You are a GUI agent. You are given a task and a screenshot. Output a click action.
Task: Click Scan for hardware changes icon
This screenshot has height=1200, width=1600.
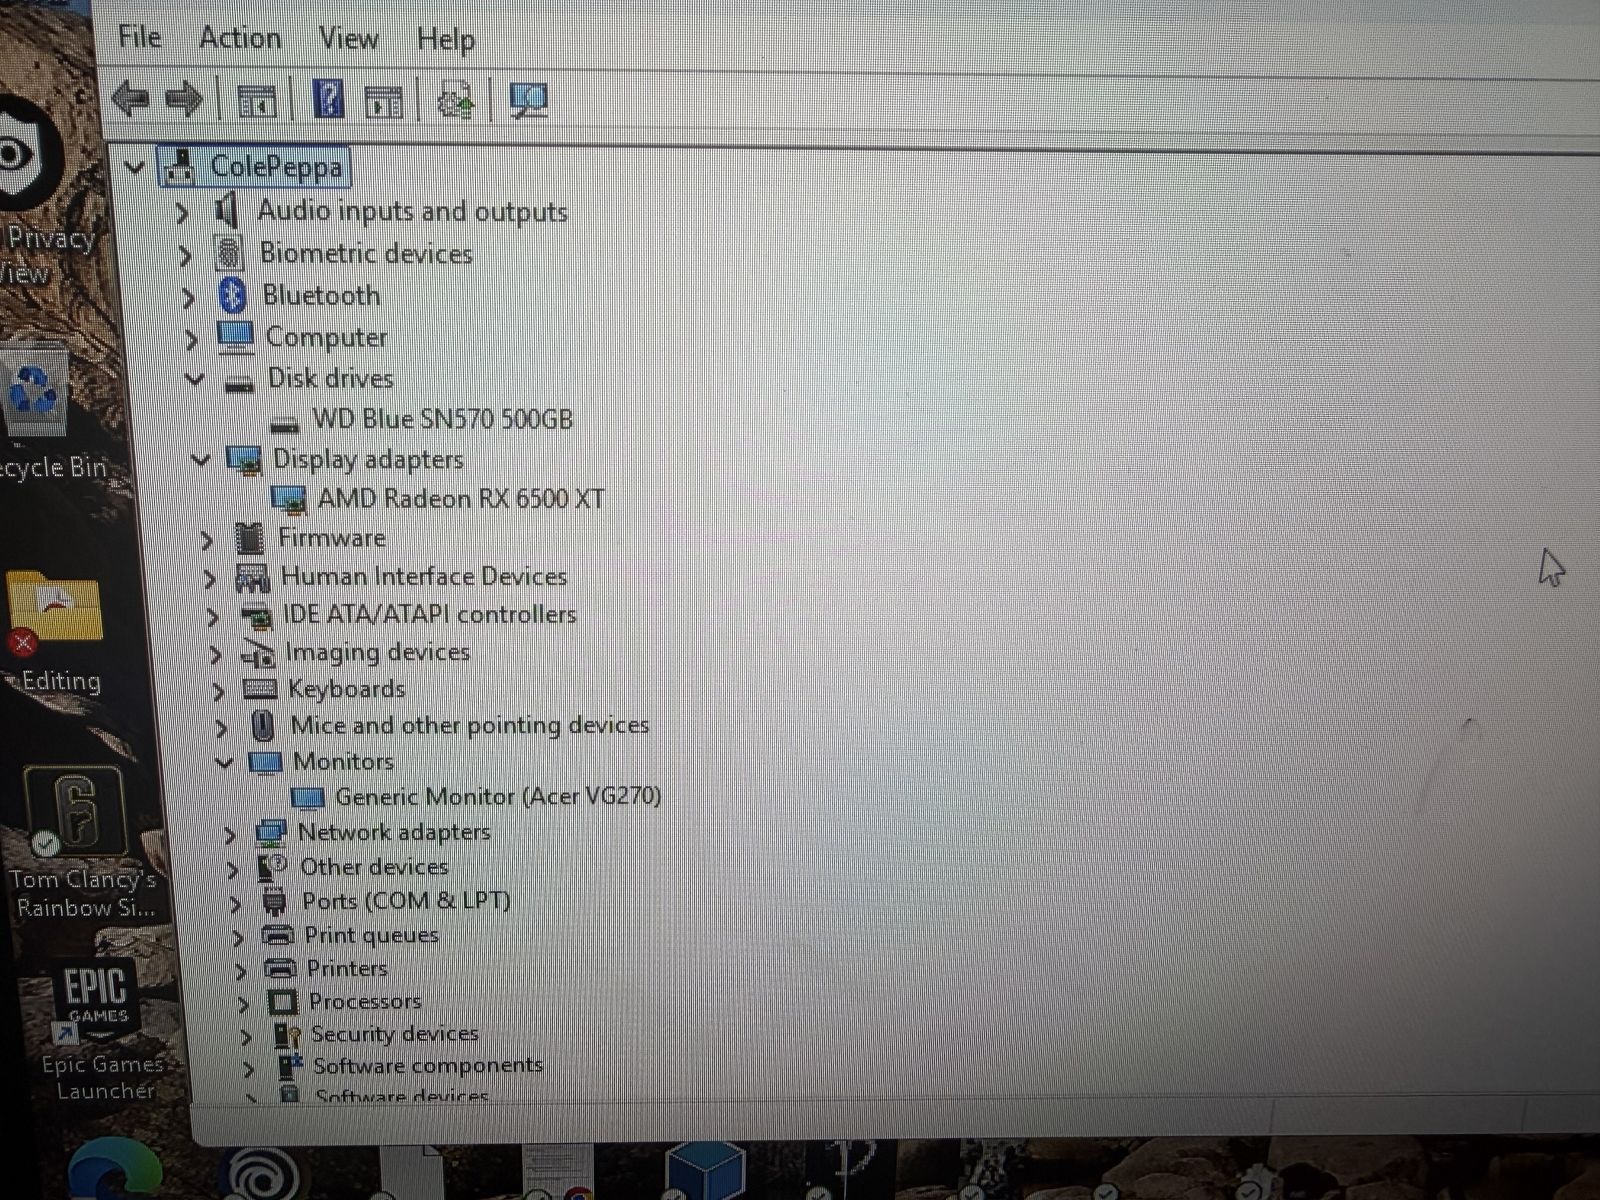coord(528,100)
